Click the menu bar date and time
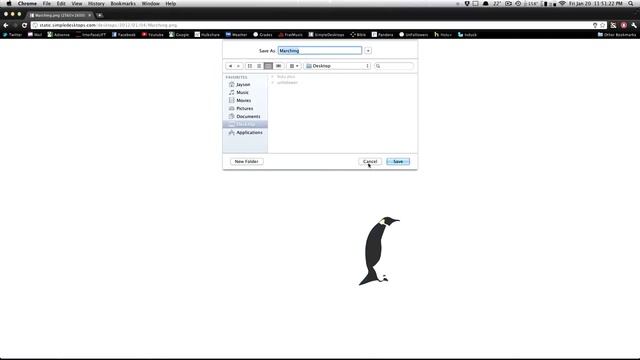 (x=596, y=4)
